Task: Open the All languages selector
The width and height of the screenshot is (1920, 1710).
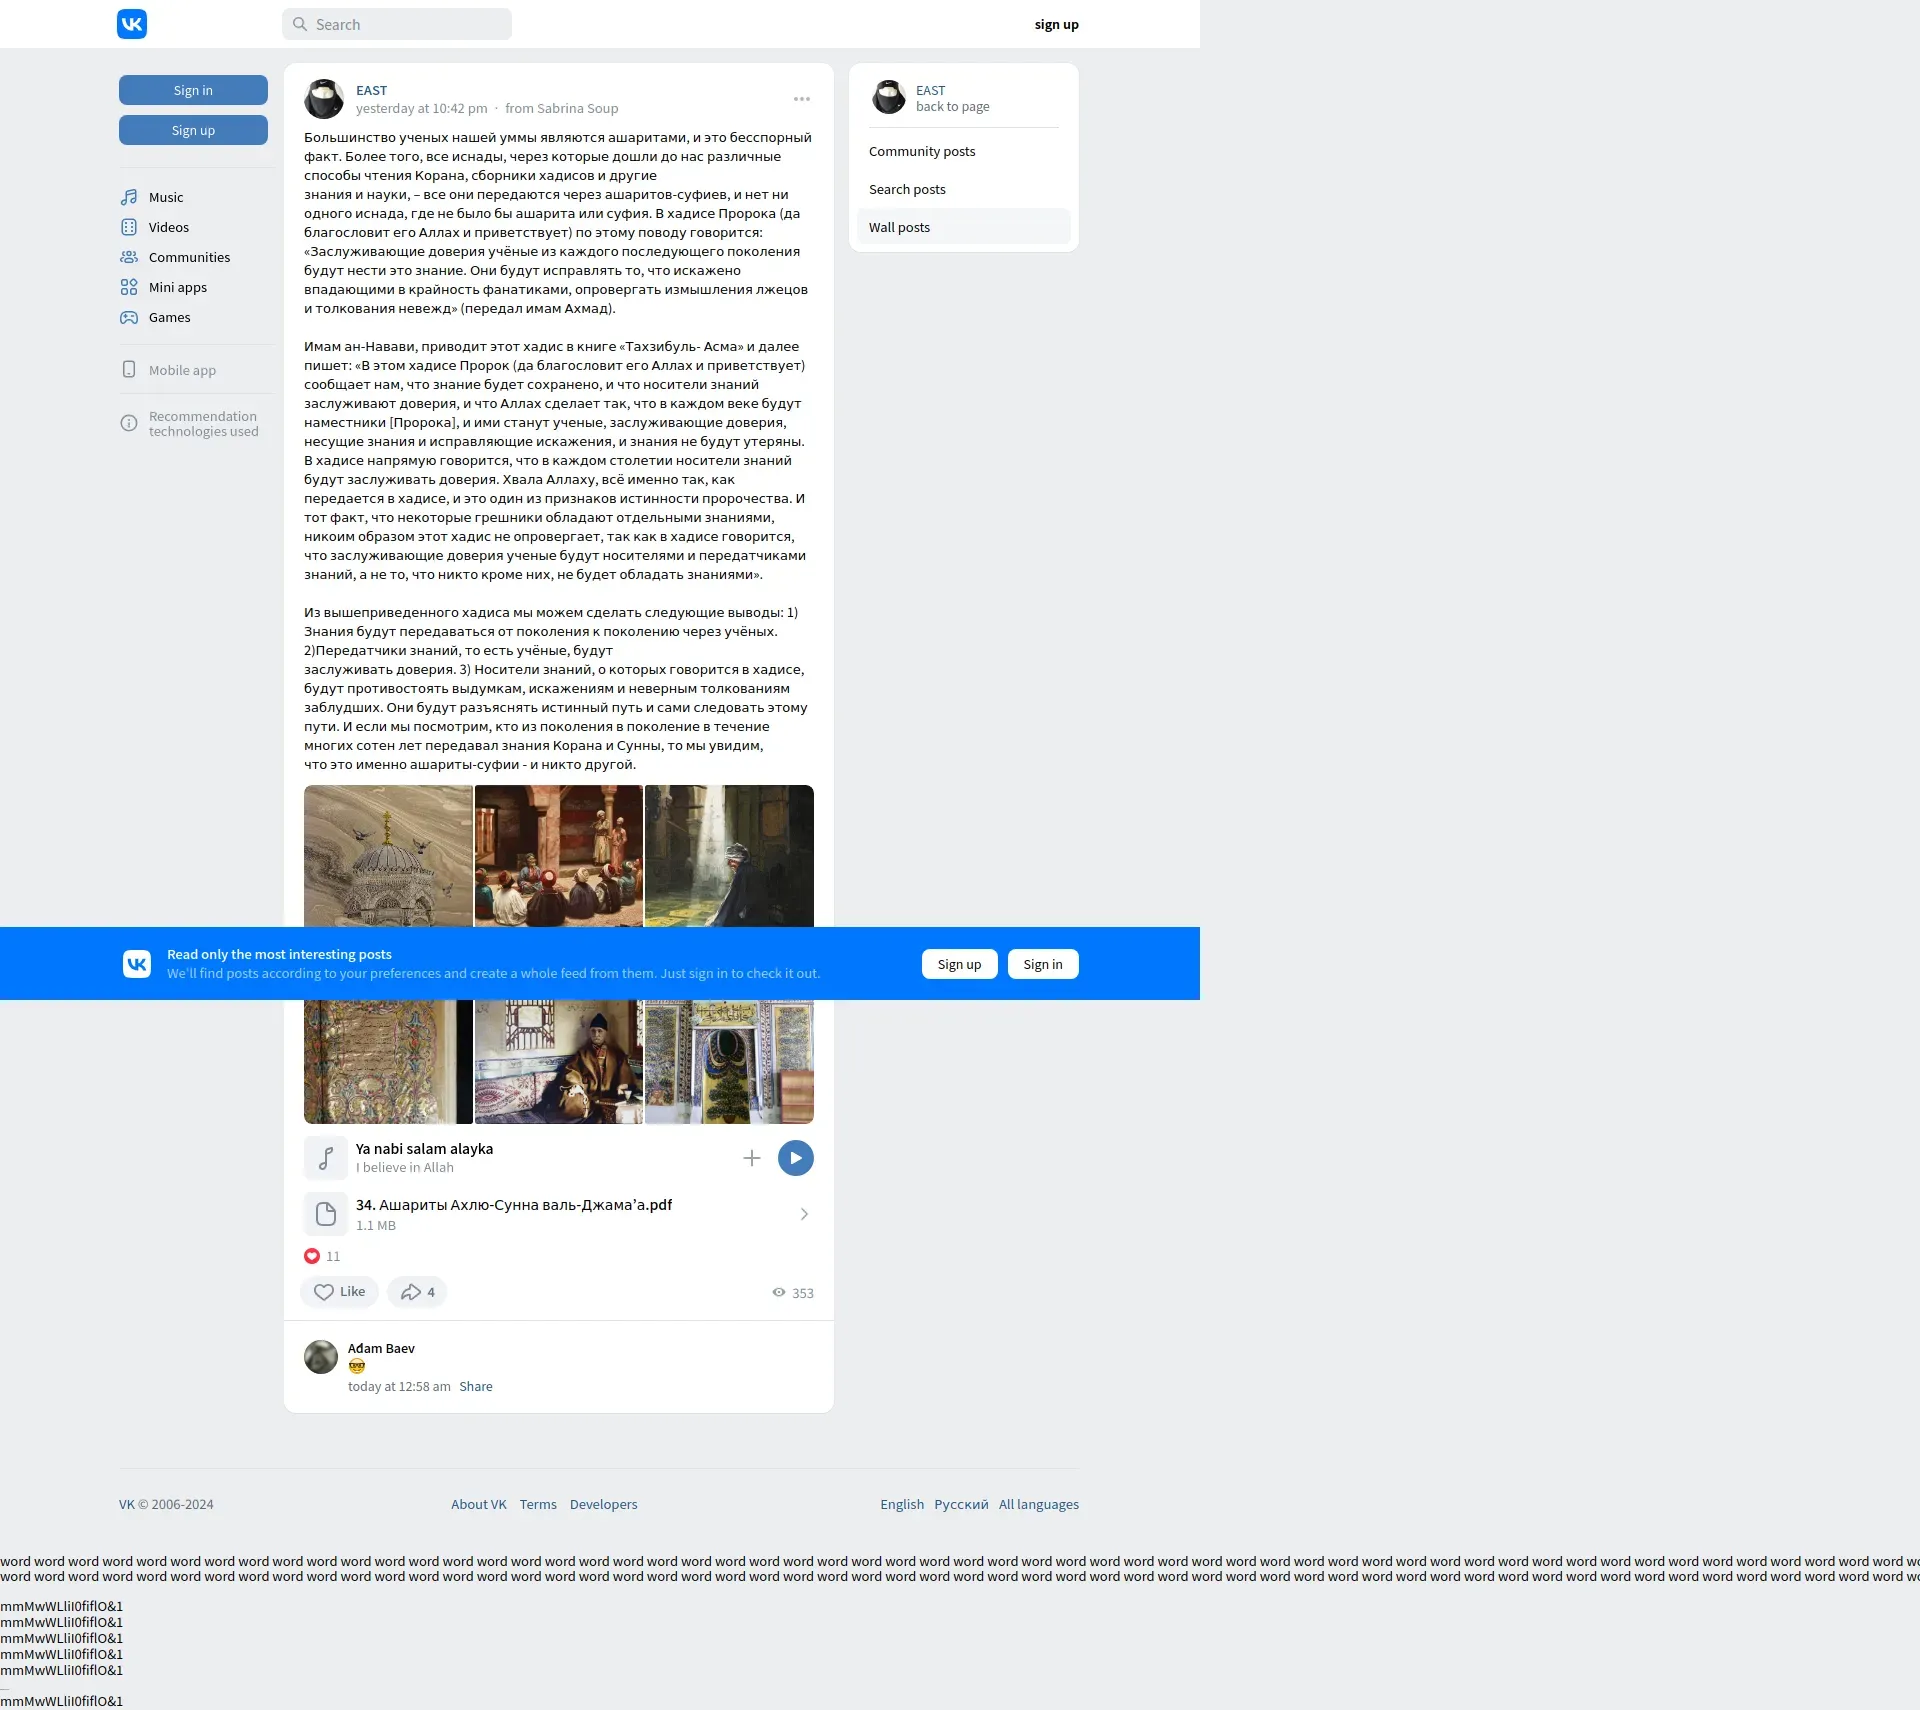Action: click(1038, 1504)
